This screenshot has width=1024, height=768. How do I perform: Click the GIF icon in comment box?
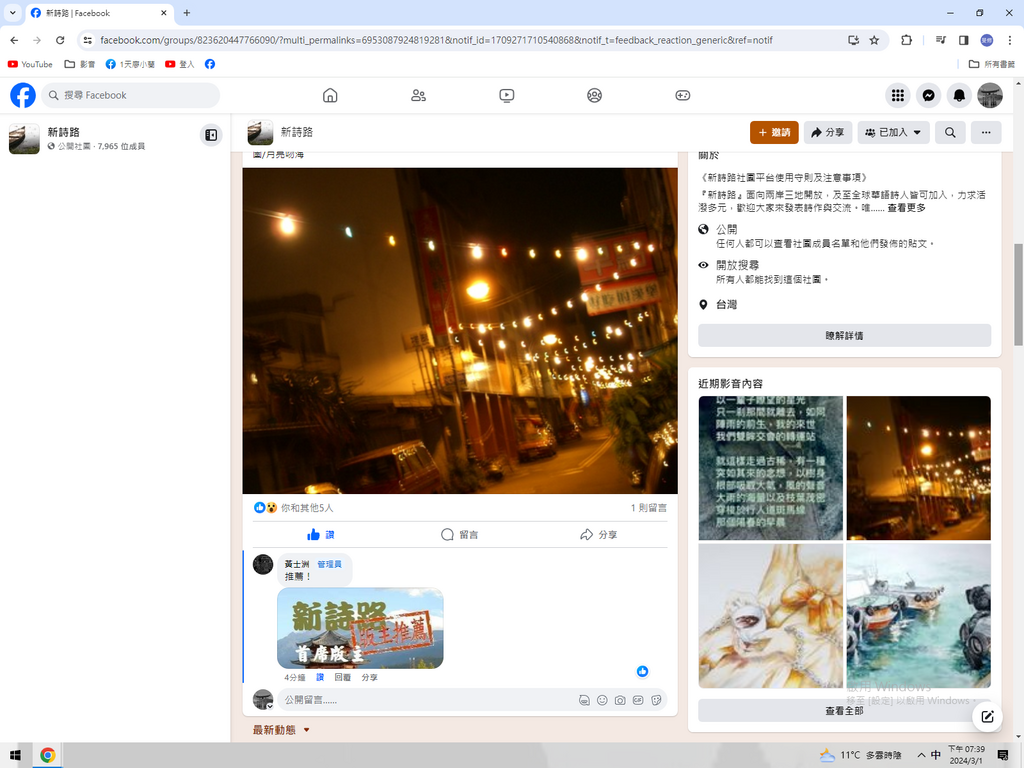click(638, 700)
